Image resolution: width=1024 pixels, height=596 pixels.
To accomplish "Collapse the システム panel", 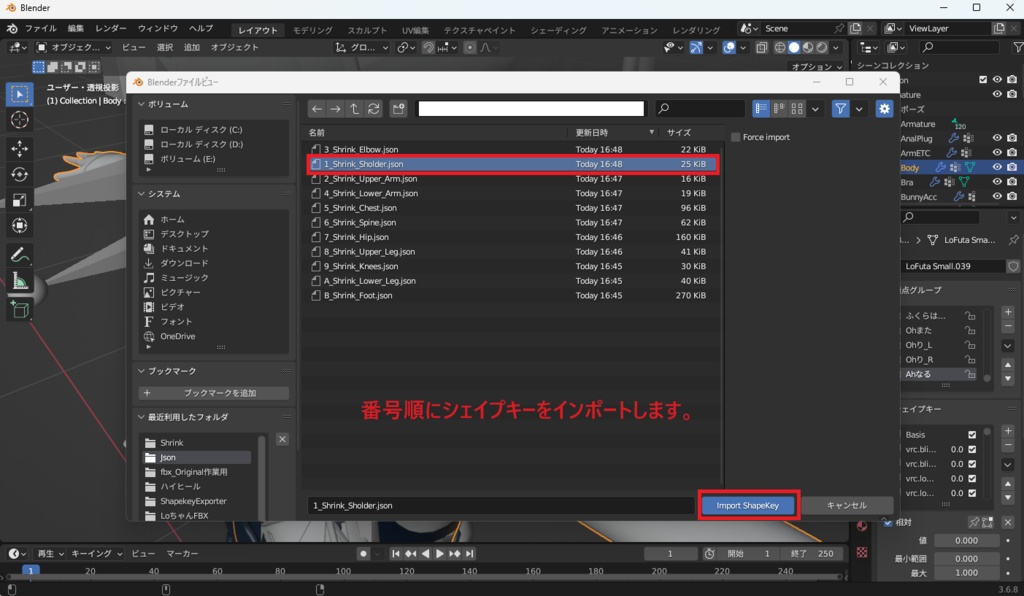I will pos(141,194).
